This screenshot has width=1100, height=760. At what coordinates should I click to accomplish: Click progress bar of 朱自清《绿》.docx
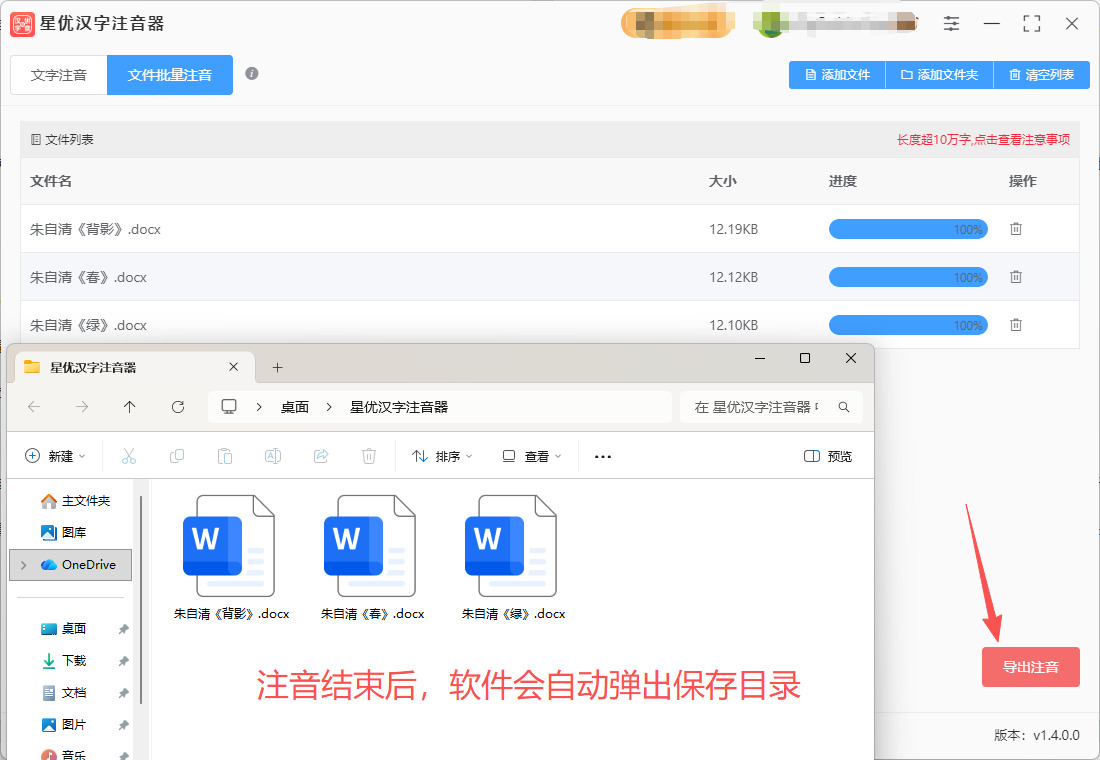(907, 325)
